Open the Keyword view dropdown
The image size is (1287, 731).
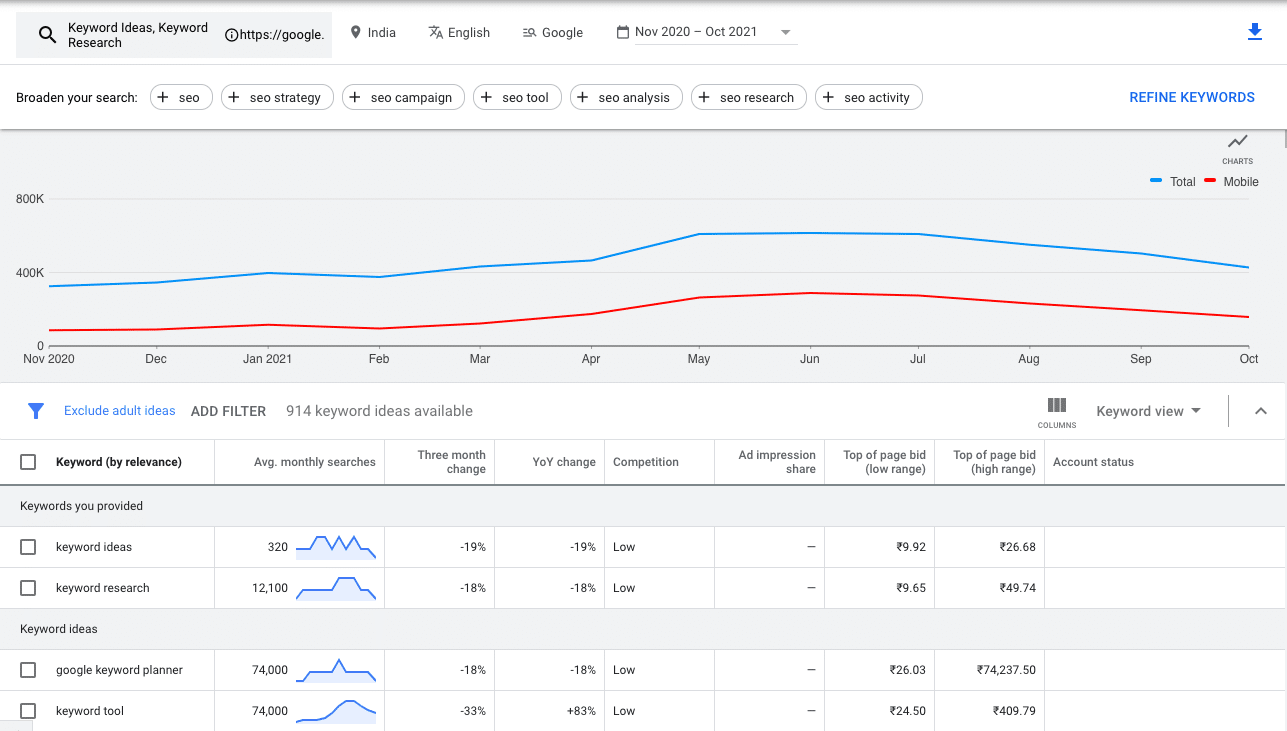point(1147,410)
